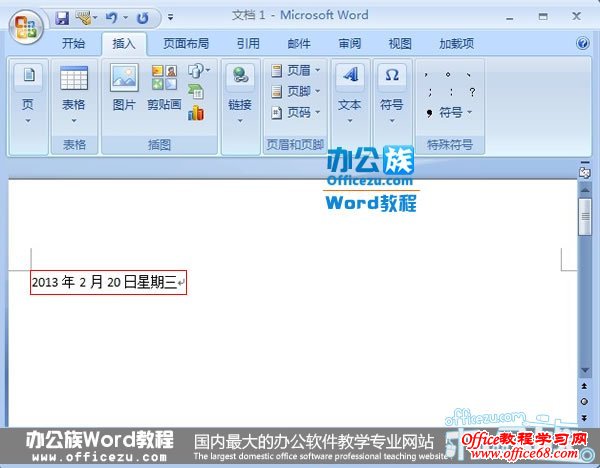Insert the enumeration comma 、 symbol

pos(469,75)
